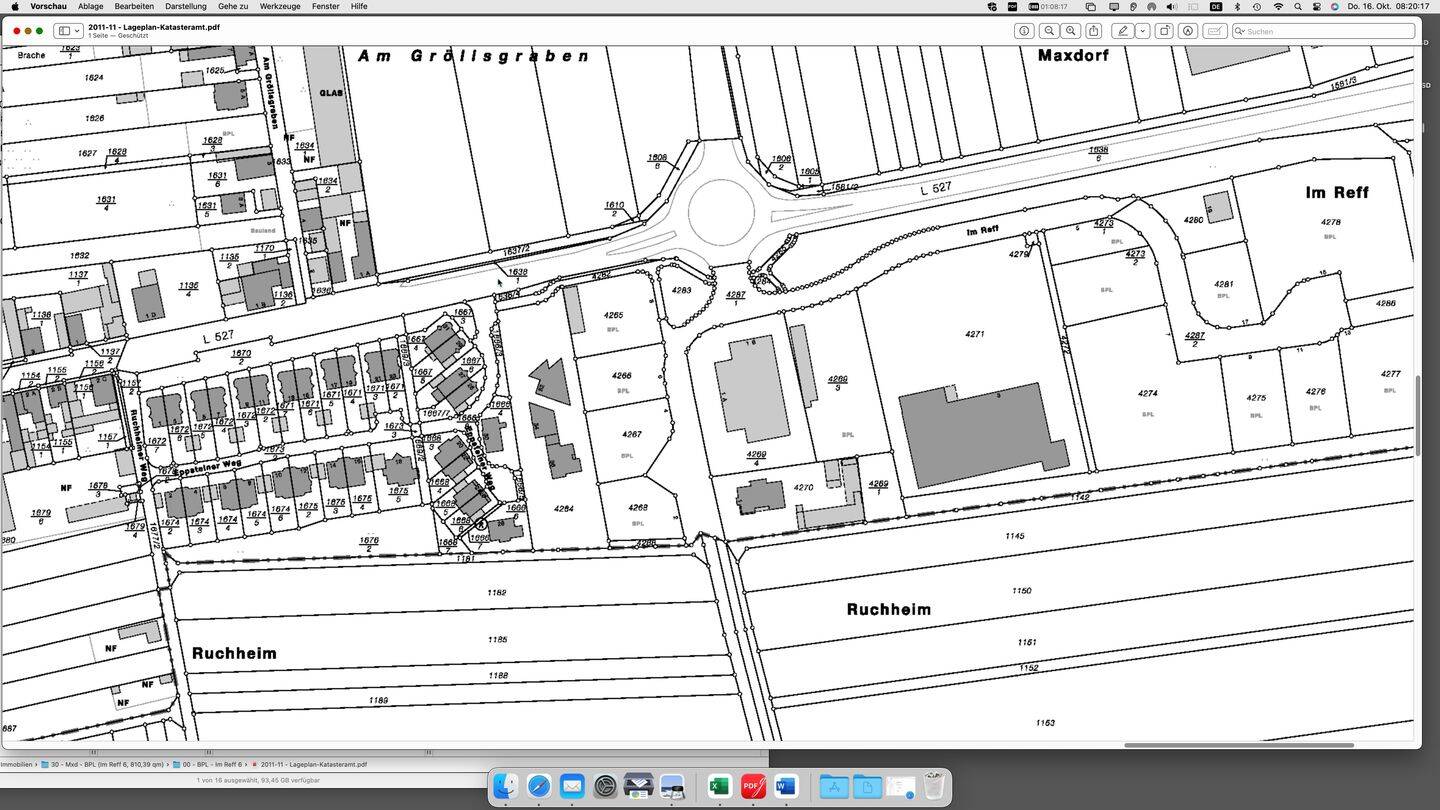
Task: Click the '30 - Mxd - BPL' path folder
Action: click(x=105, y=765)
